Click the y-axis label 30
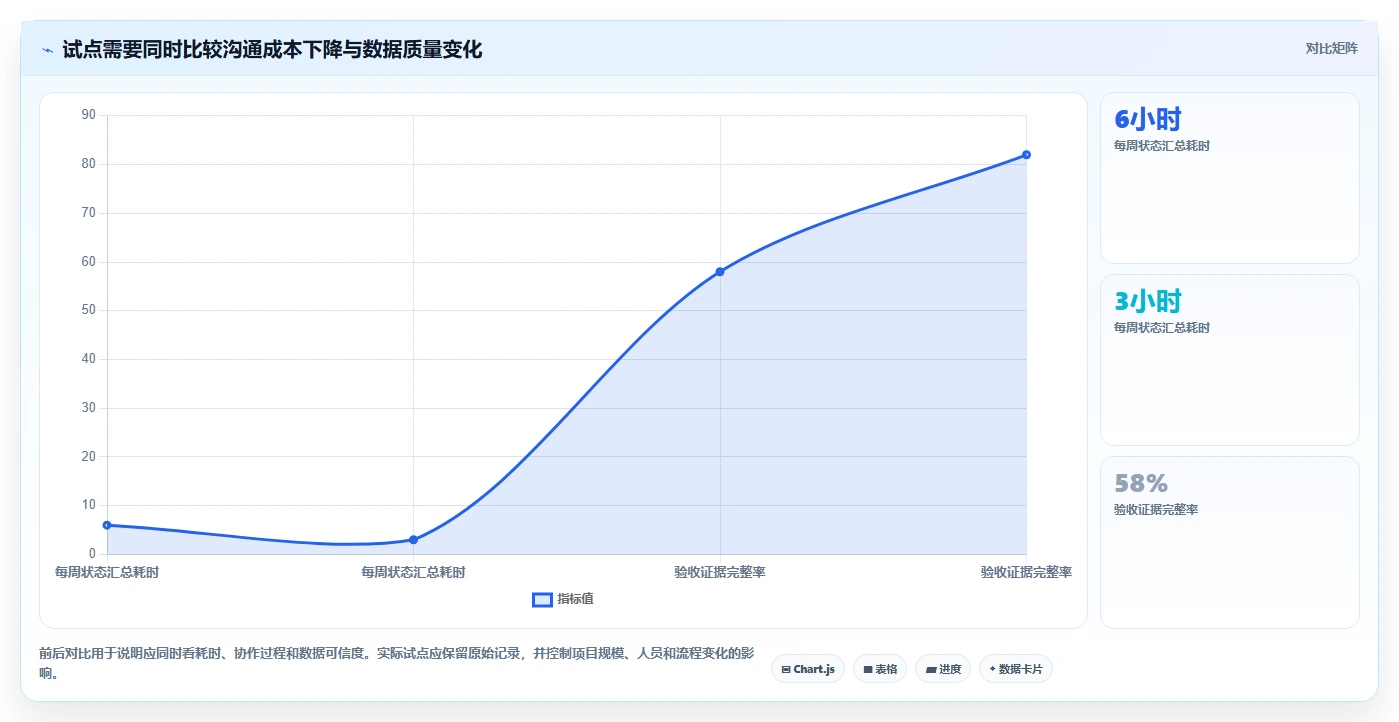This screenshot has height=722, width=1399. coord(88,408)
